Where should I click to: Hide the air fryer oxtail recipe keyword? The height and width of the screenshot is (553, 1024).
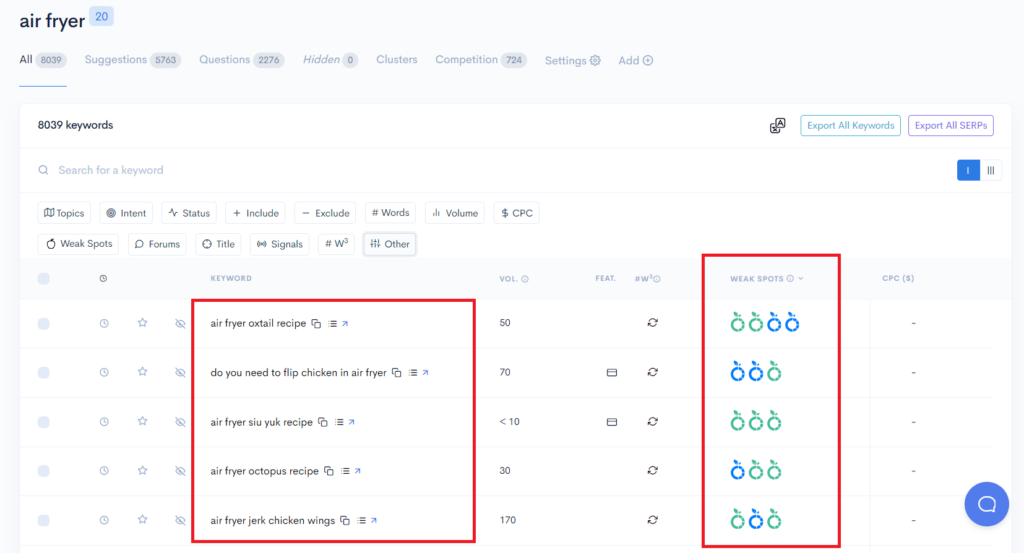click(x=180, y=324)
